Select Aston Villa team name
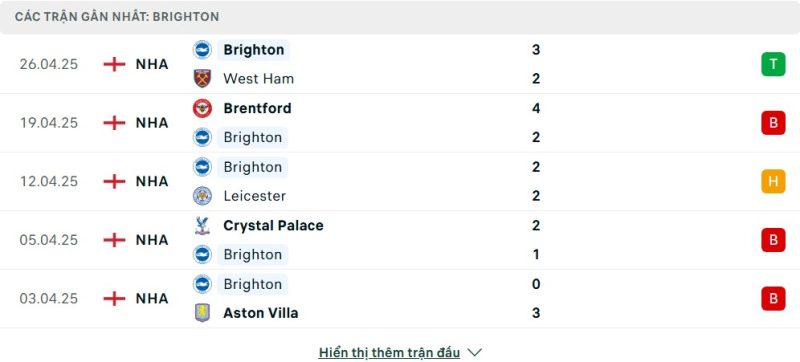Image resolution: width=800 pixels, height=362 pixels. pyautogui.click(x=261, y=313)
